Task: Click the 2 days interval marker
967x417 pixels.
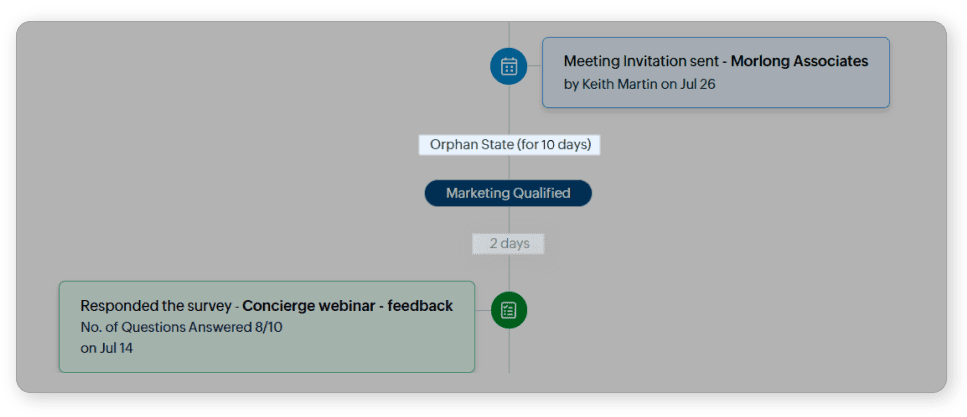Action: click(508, 243)
